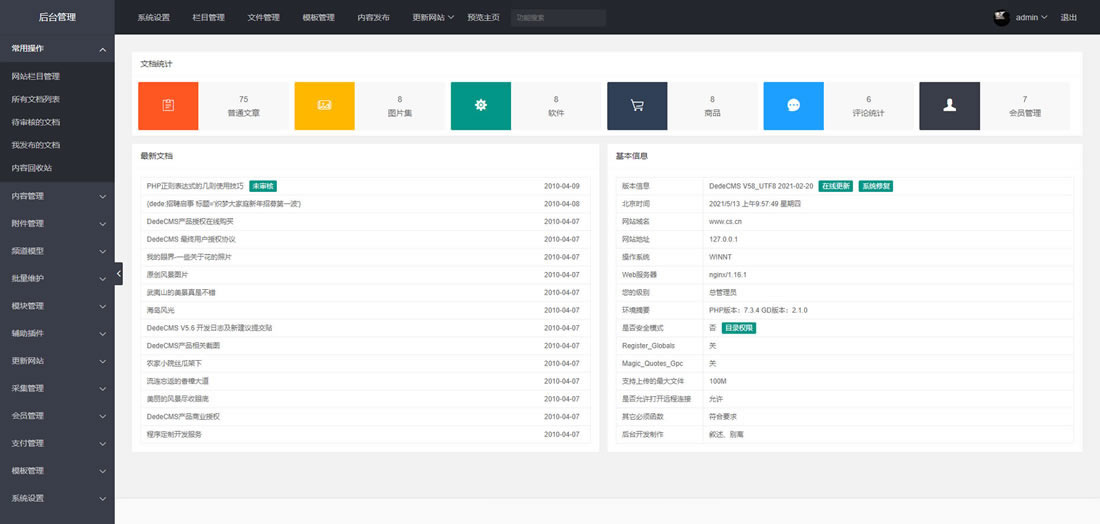This screenshot has height=524, width=1100.
Task: Click the member management person icon
Action: click(949, 105)
